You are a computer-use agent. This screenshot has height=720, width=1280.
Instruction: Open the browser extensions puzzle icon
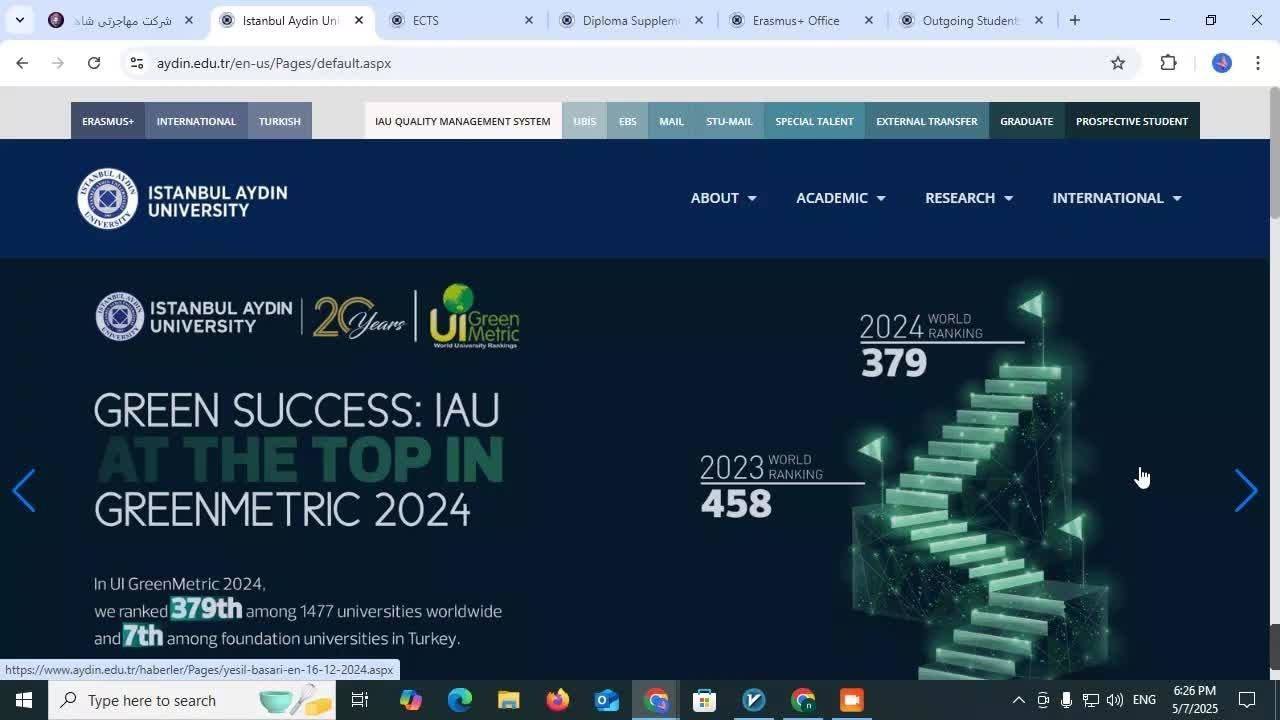[1168, 63]
